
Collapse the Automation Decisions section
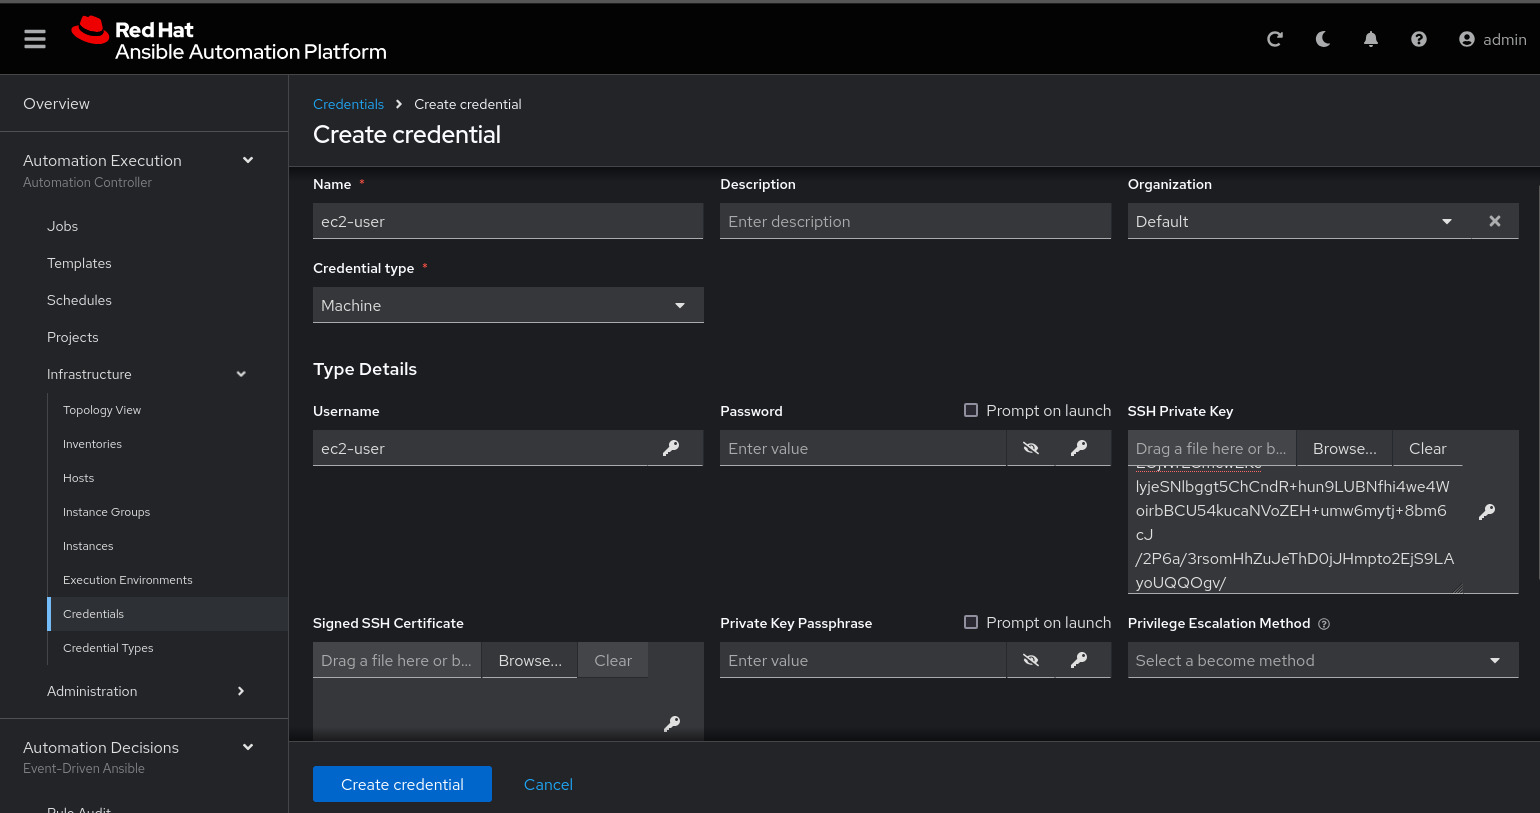pos(248,747)
